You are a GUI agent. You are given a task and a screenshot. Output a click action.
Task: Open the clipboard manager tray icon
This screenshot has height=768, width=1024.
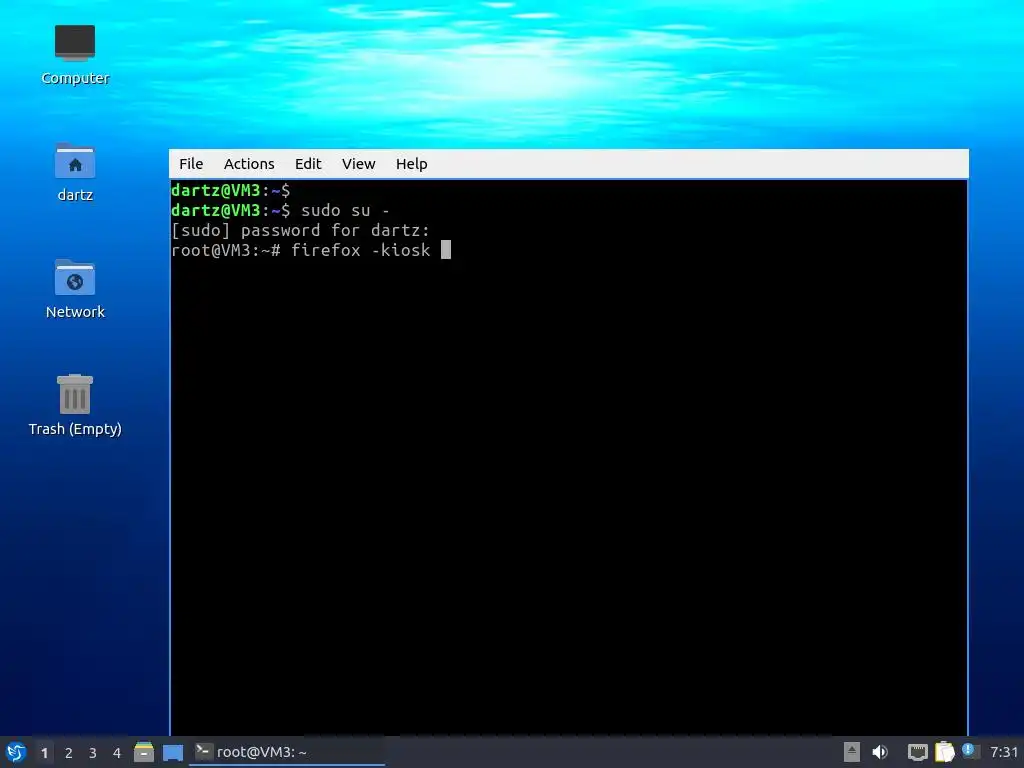tap(944, 752)
